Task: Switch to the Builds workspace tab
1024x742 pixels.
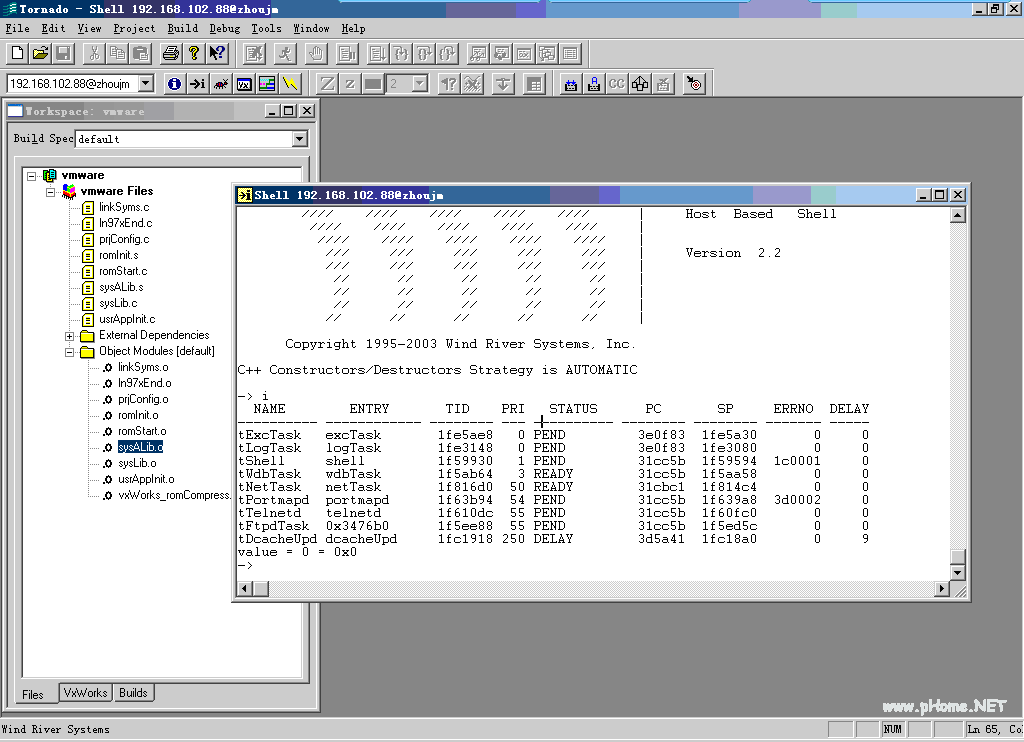Action: click(133, 693)
